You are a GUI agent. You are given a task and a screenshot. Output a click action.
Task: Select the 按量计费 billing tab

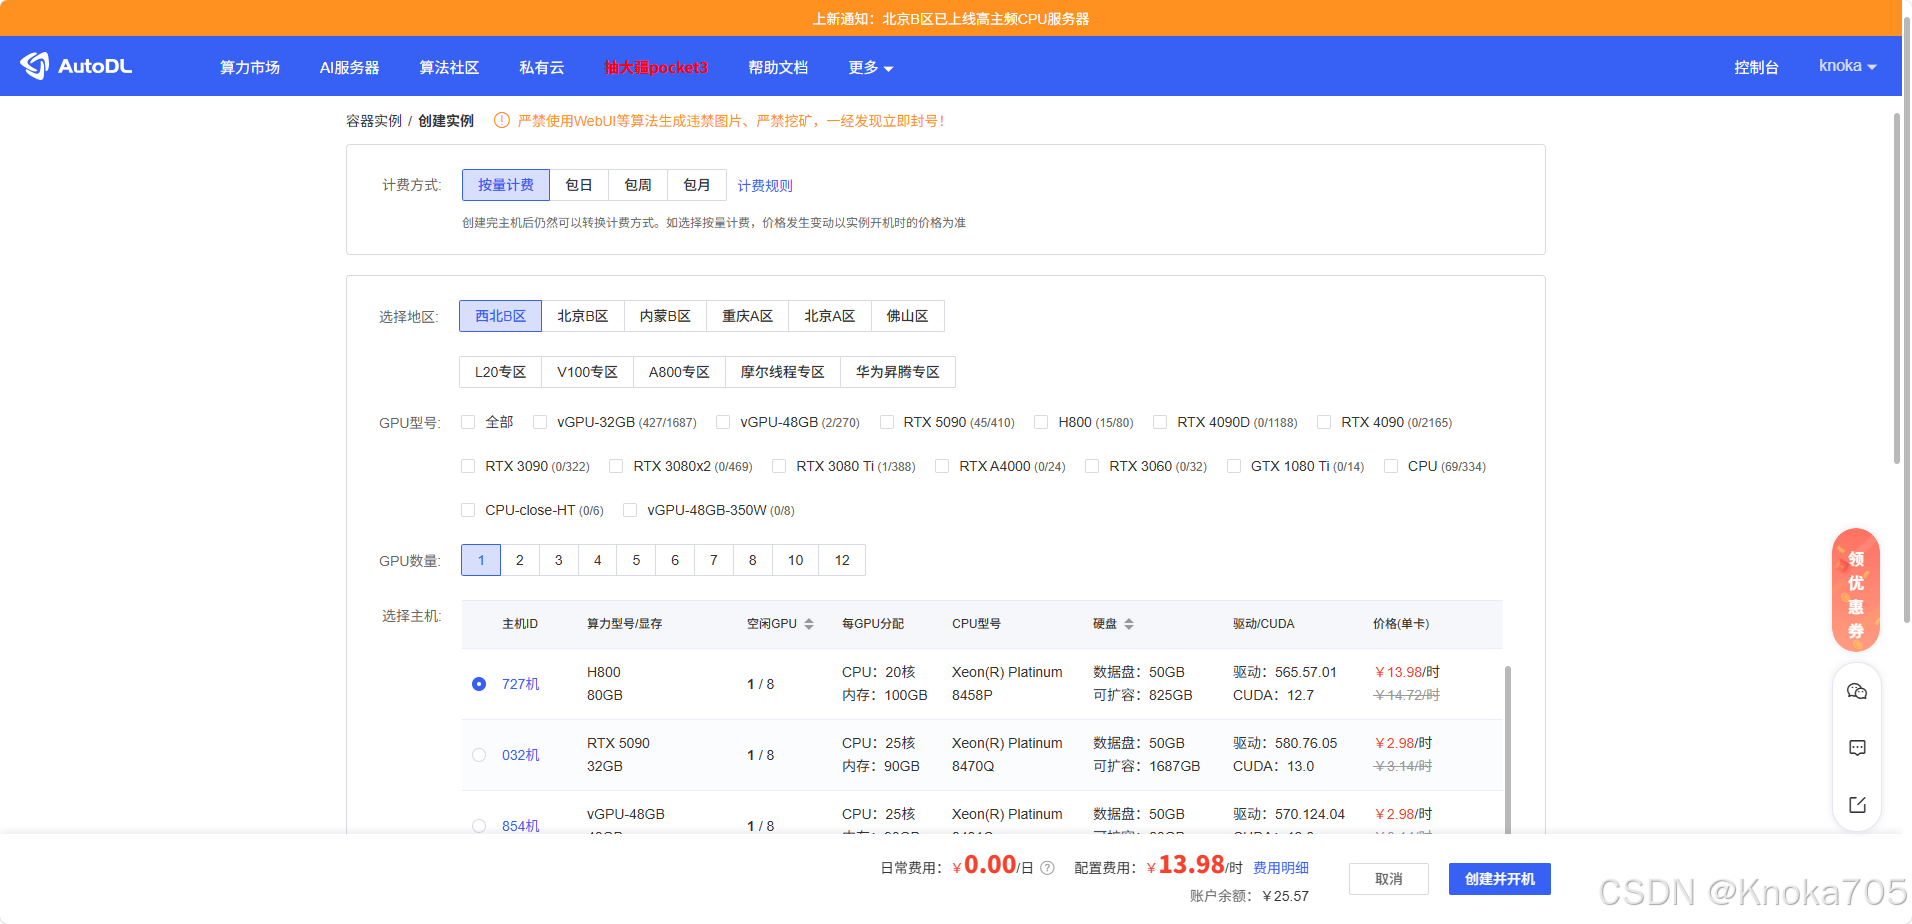tap(506, 185)
